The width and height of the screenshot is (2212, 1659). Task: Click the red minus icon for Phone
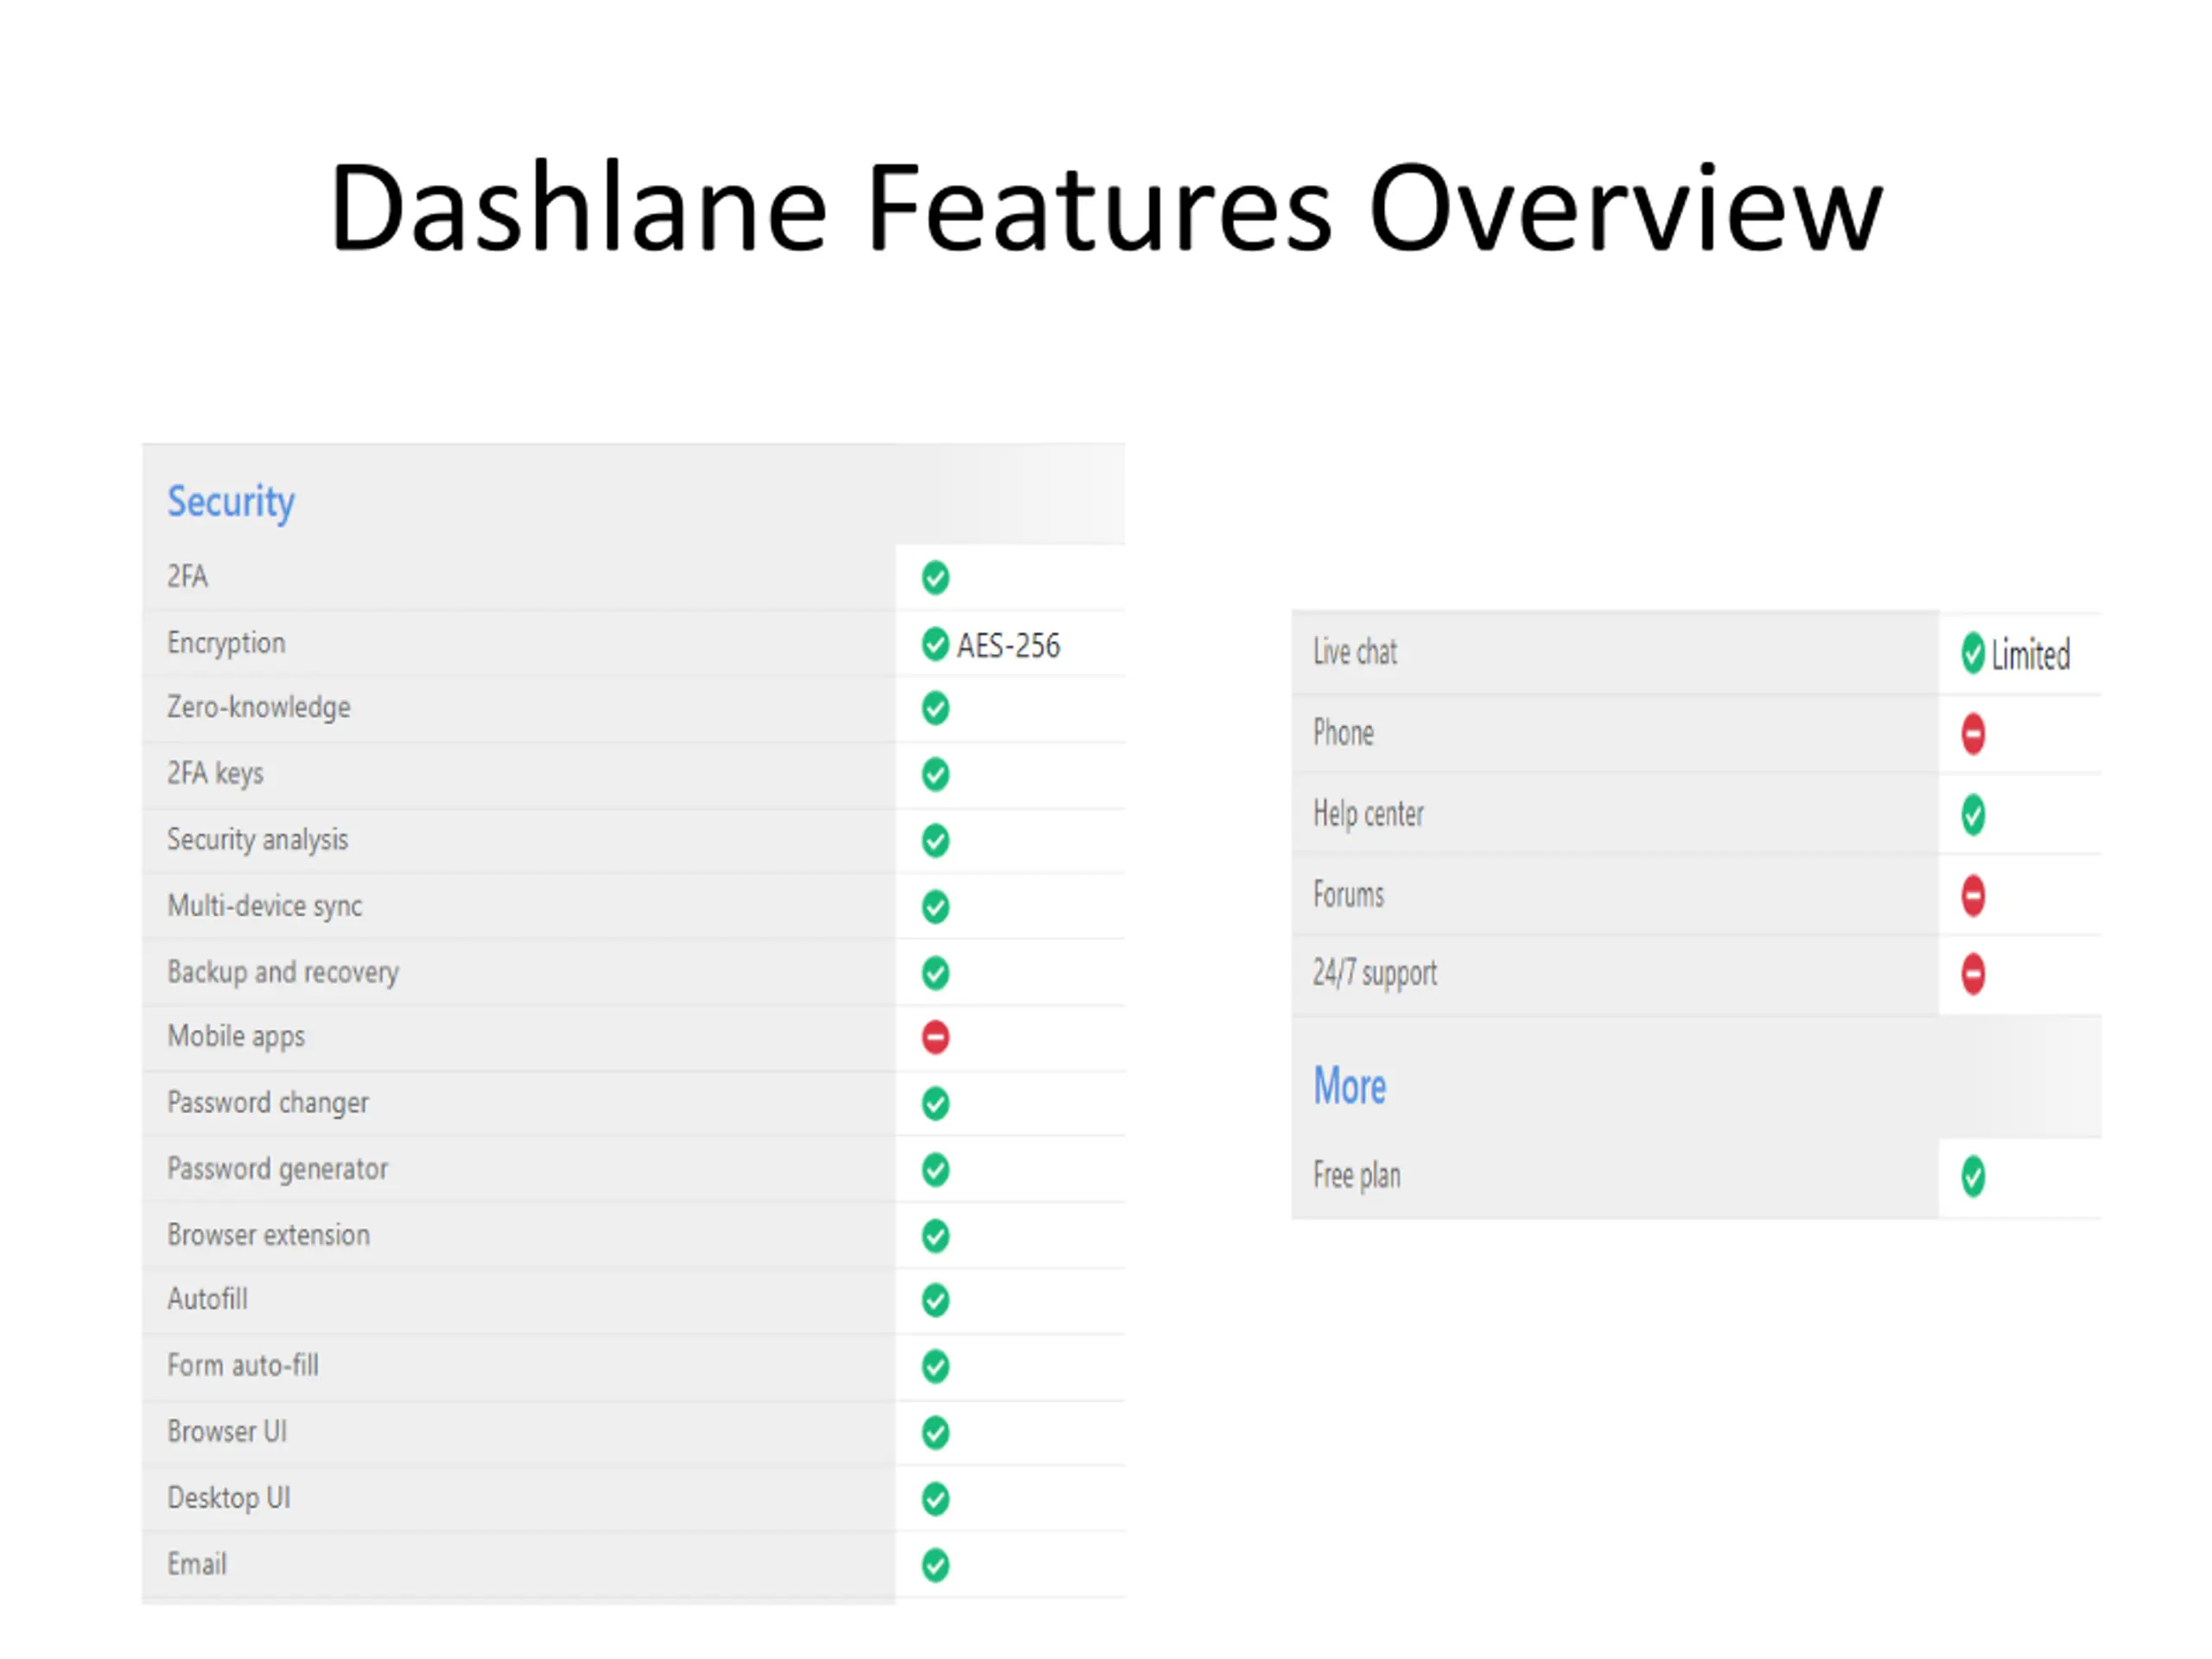[x=1973, y=734]
